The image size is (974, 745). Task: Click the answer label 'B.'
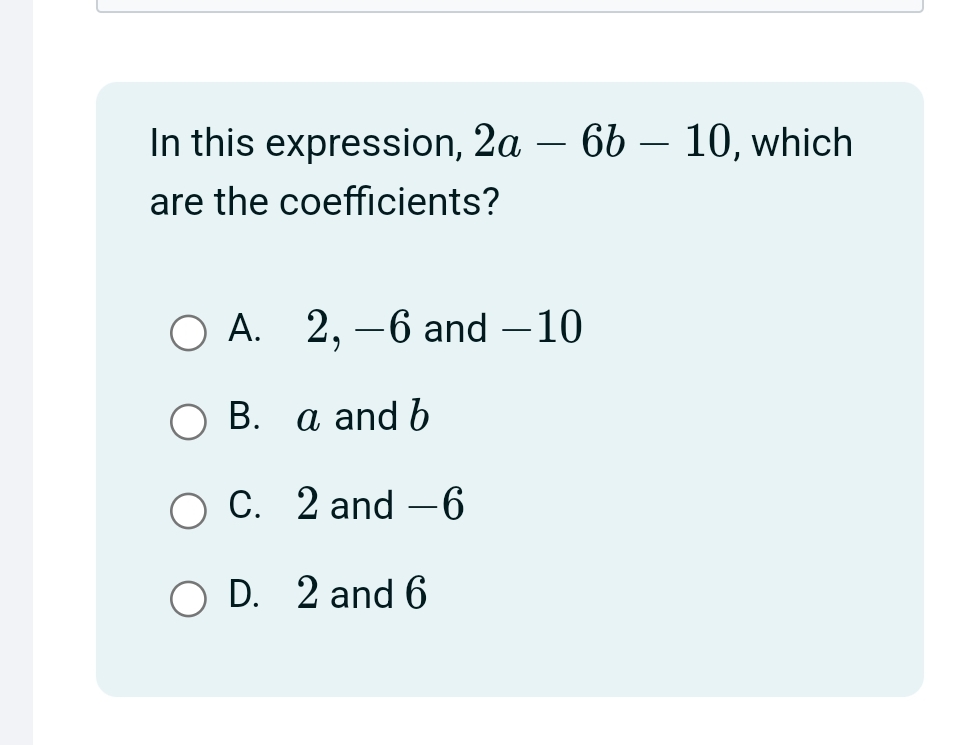tap(245, 418)
